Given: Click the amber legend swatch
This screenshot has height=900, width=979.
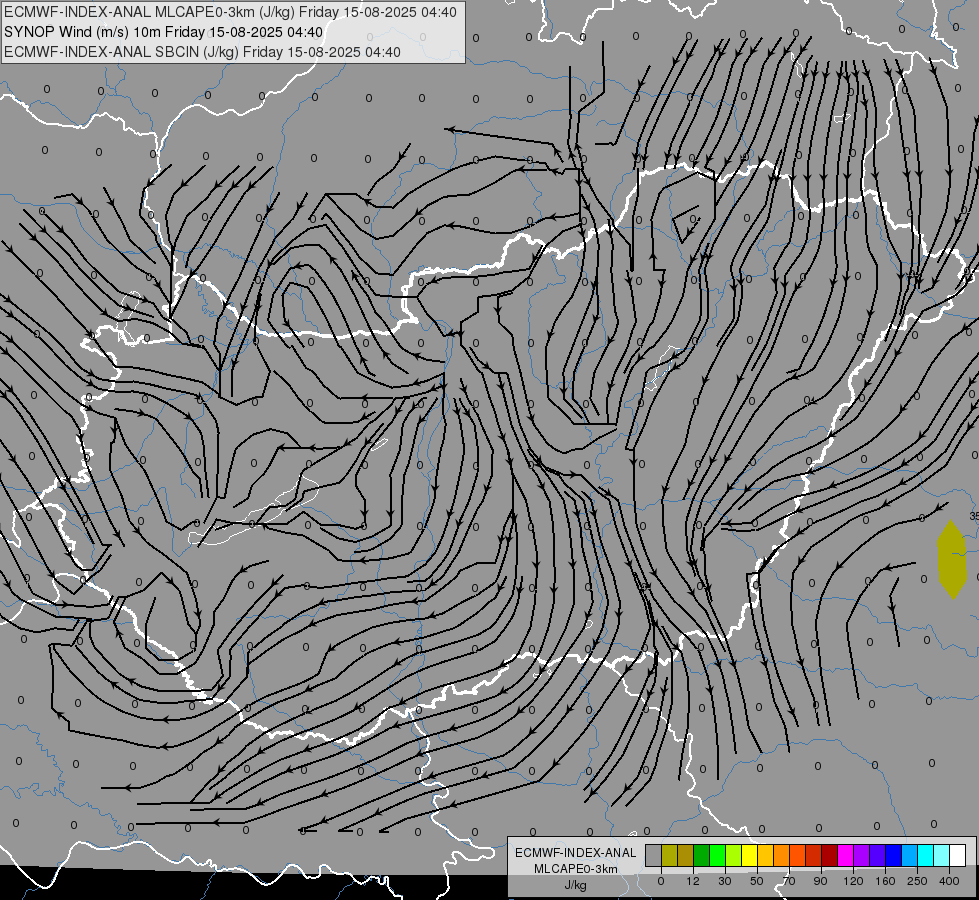Looking at the screenshot, I should 765,855.
